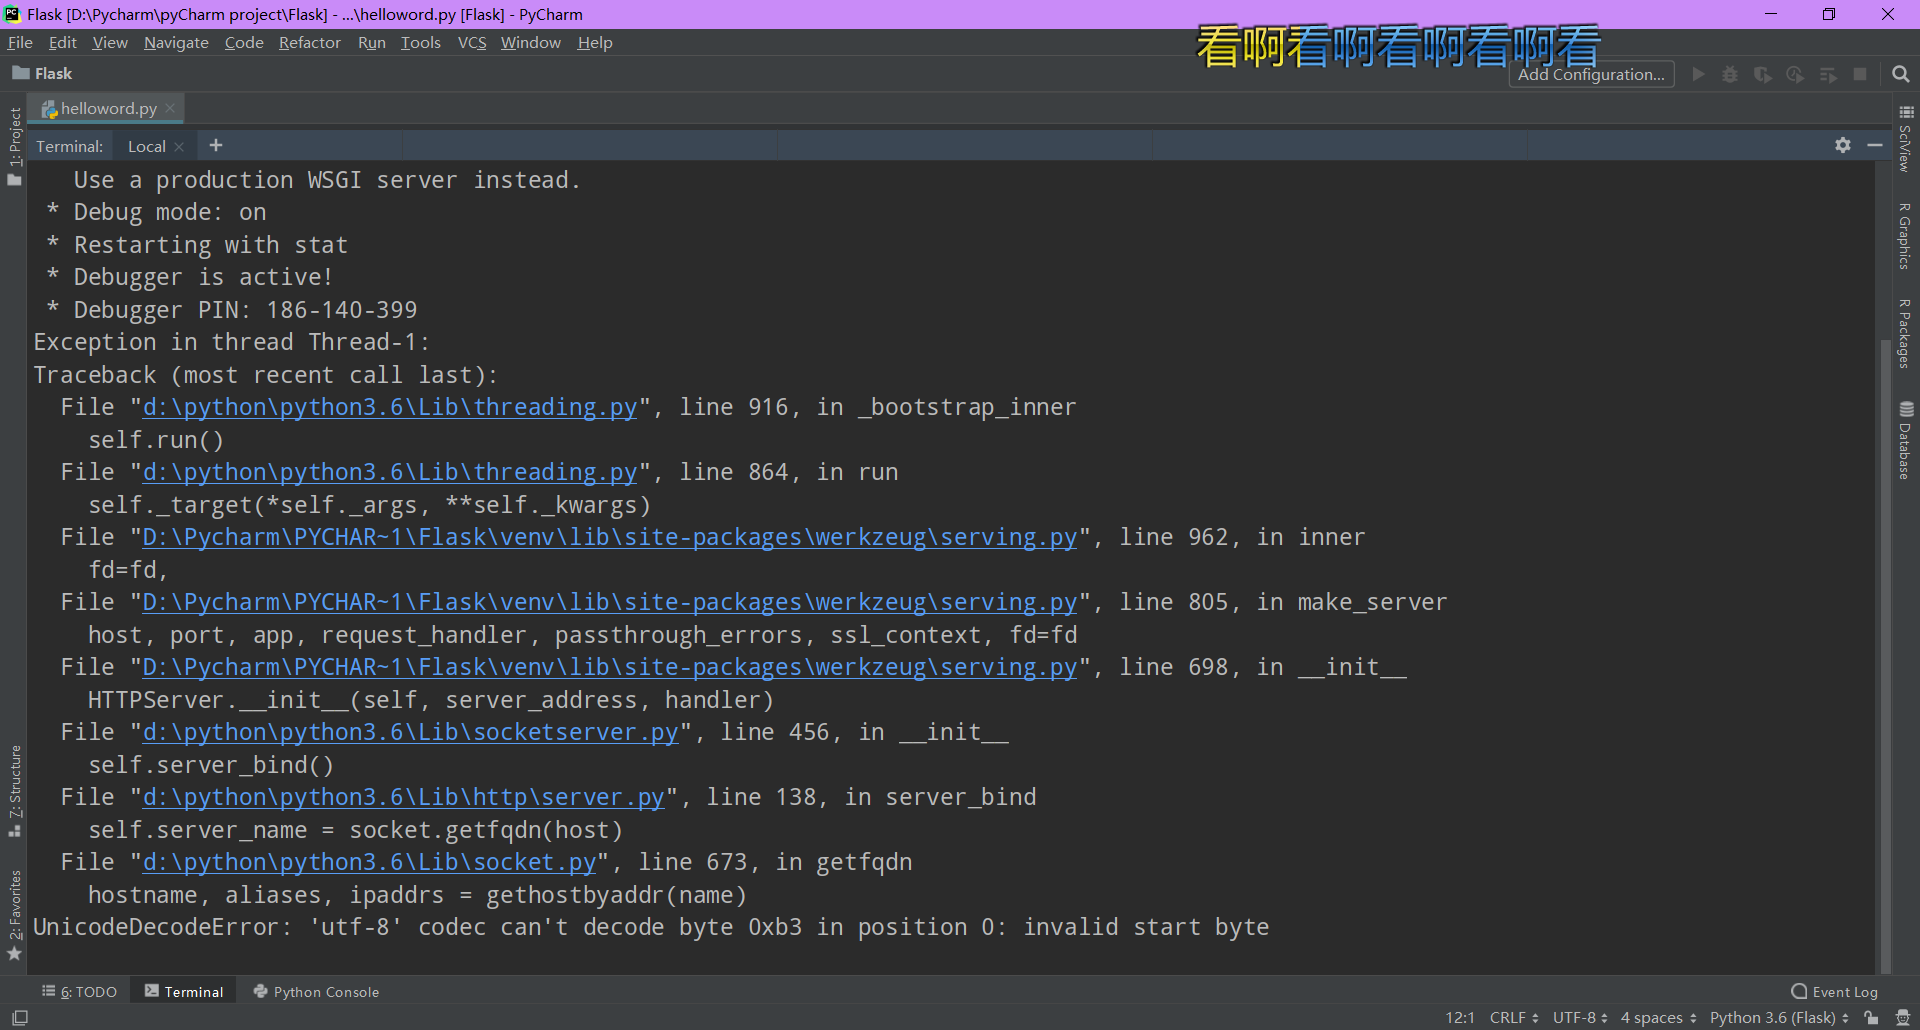1920x1030 pixels.
Task: Close the helloword.py editor tab
Action: (170, 108)
